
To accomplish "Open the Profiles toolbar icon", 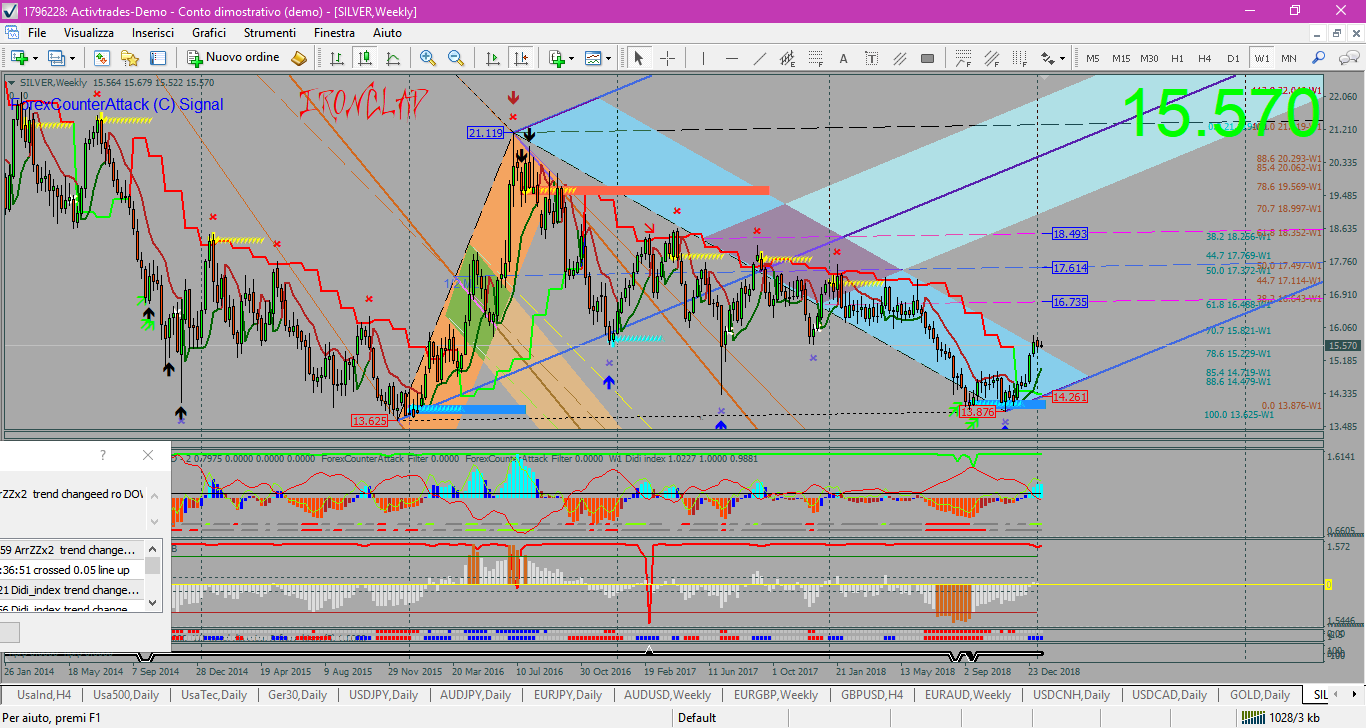I will [x=56, y=58].
